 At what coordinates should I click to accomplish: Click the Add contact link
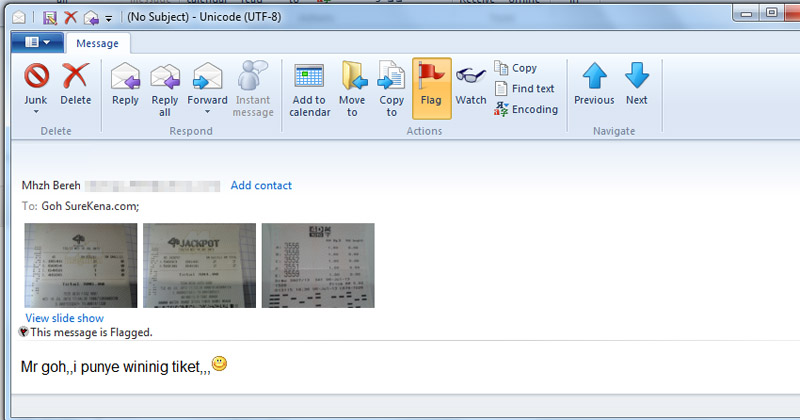tap(261, 185)
